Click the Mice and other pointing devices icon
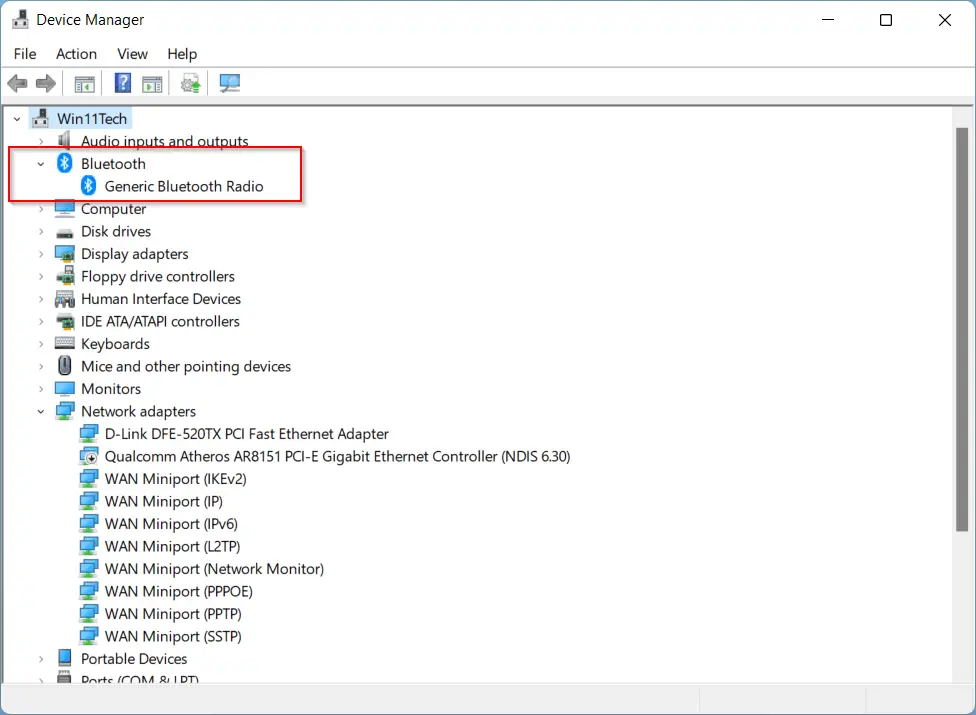Screen dimensions: 976x715 point(65,365)
